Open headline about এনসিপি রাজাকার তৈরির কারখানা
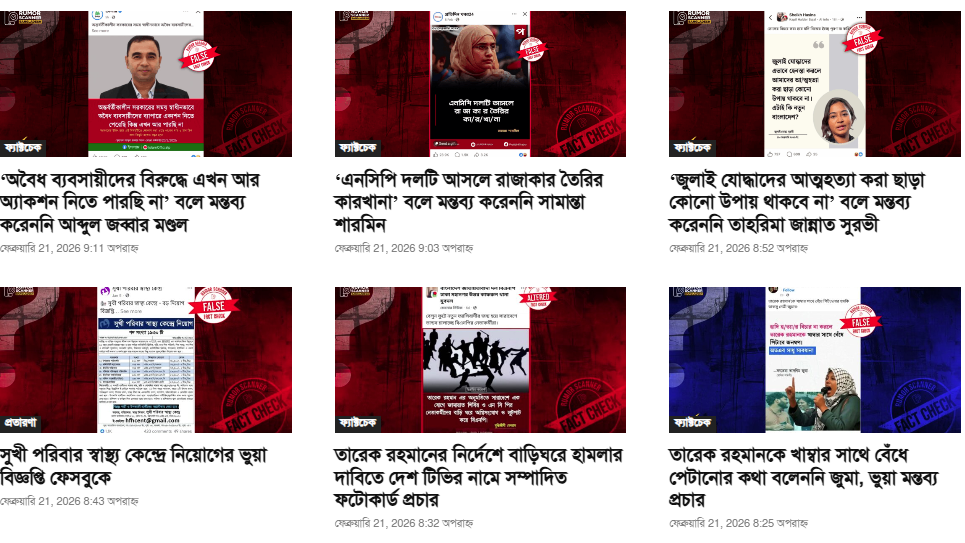Image resolution: width=965 pixels, height=543 pixels. (x=469, y=203)
